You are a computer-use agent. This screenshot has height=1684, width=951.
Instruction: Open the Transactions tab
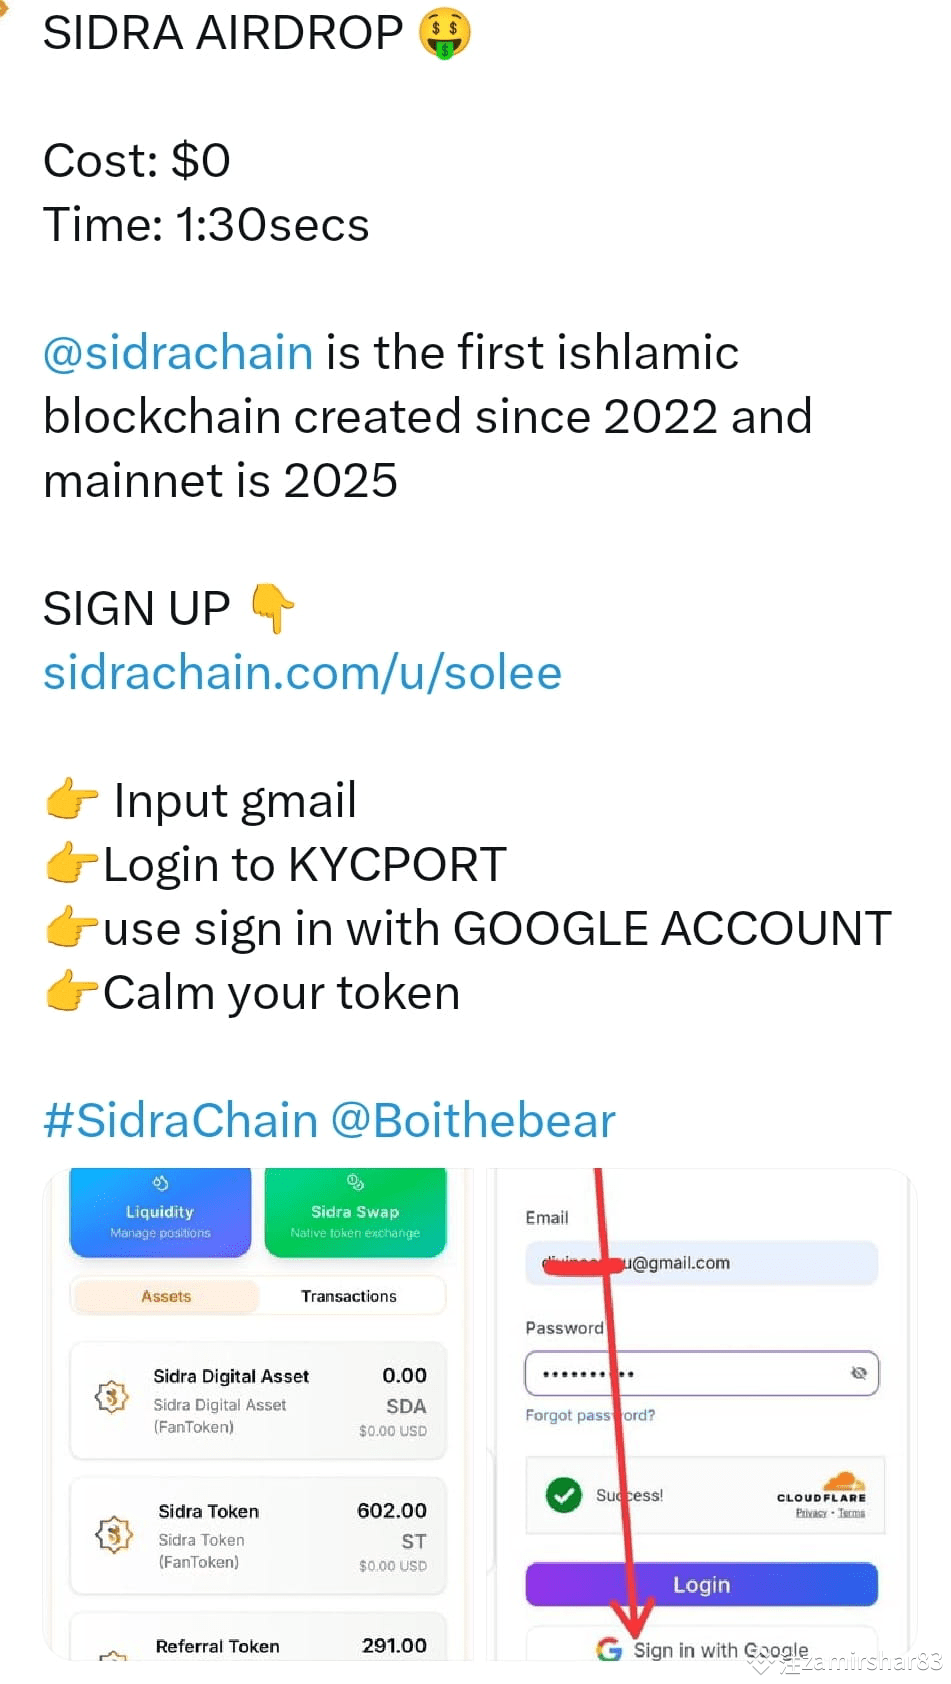click(349, 1296)
